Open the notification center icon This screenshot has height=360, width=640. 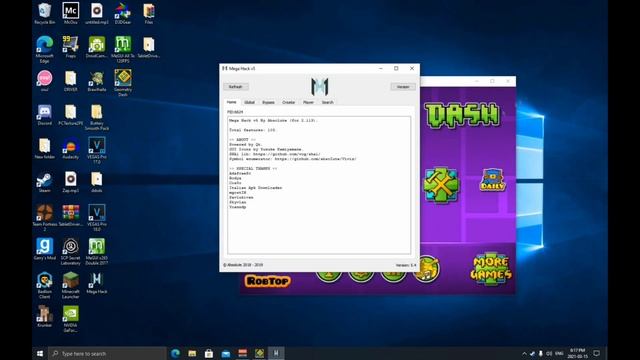[x=596, y=353]
